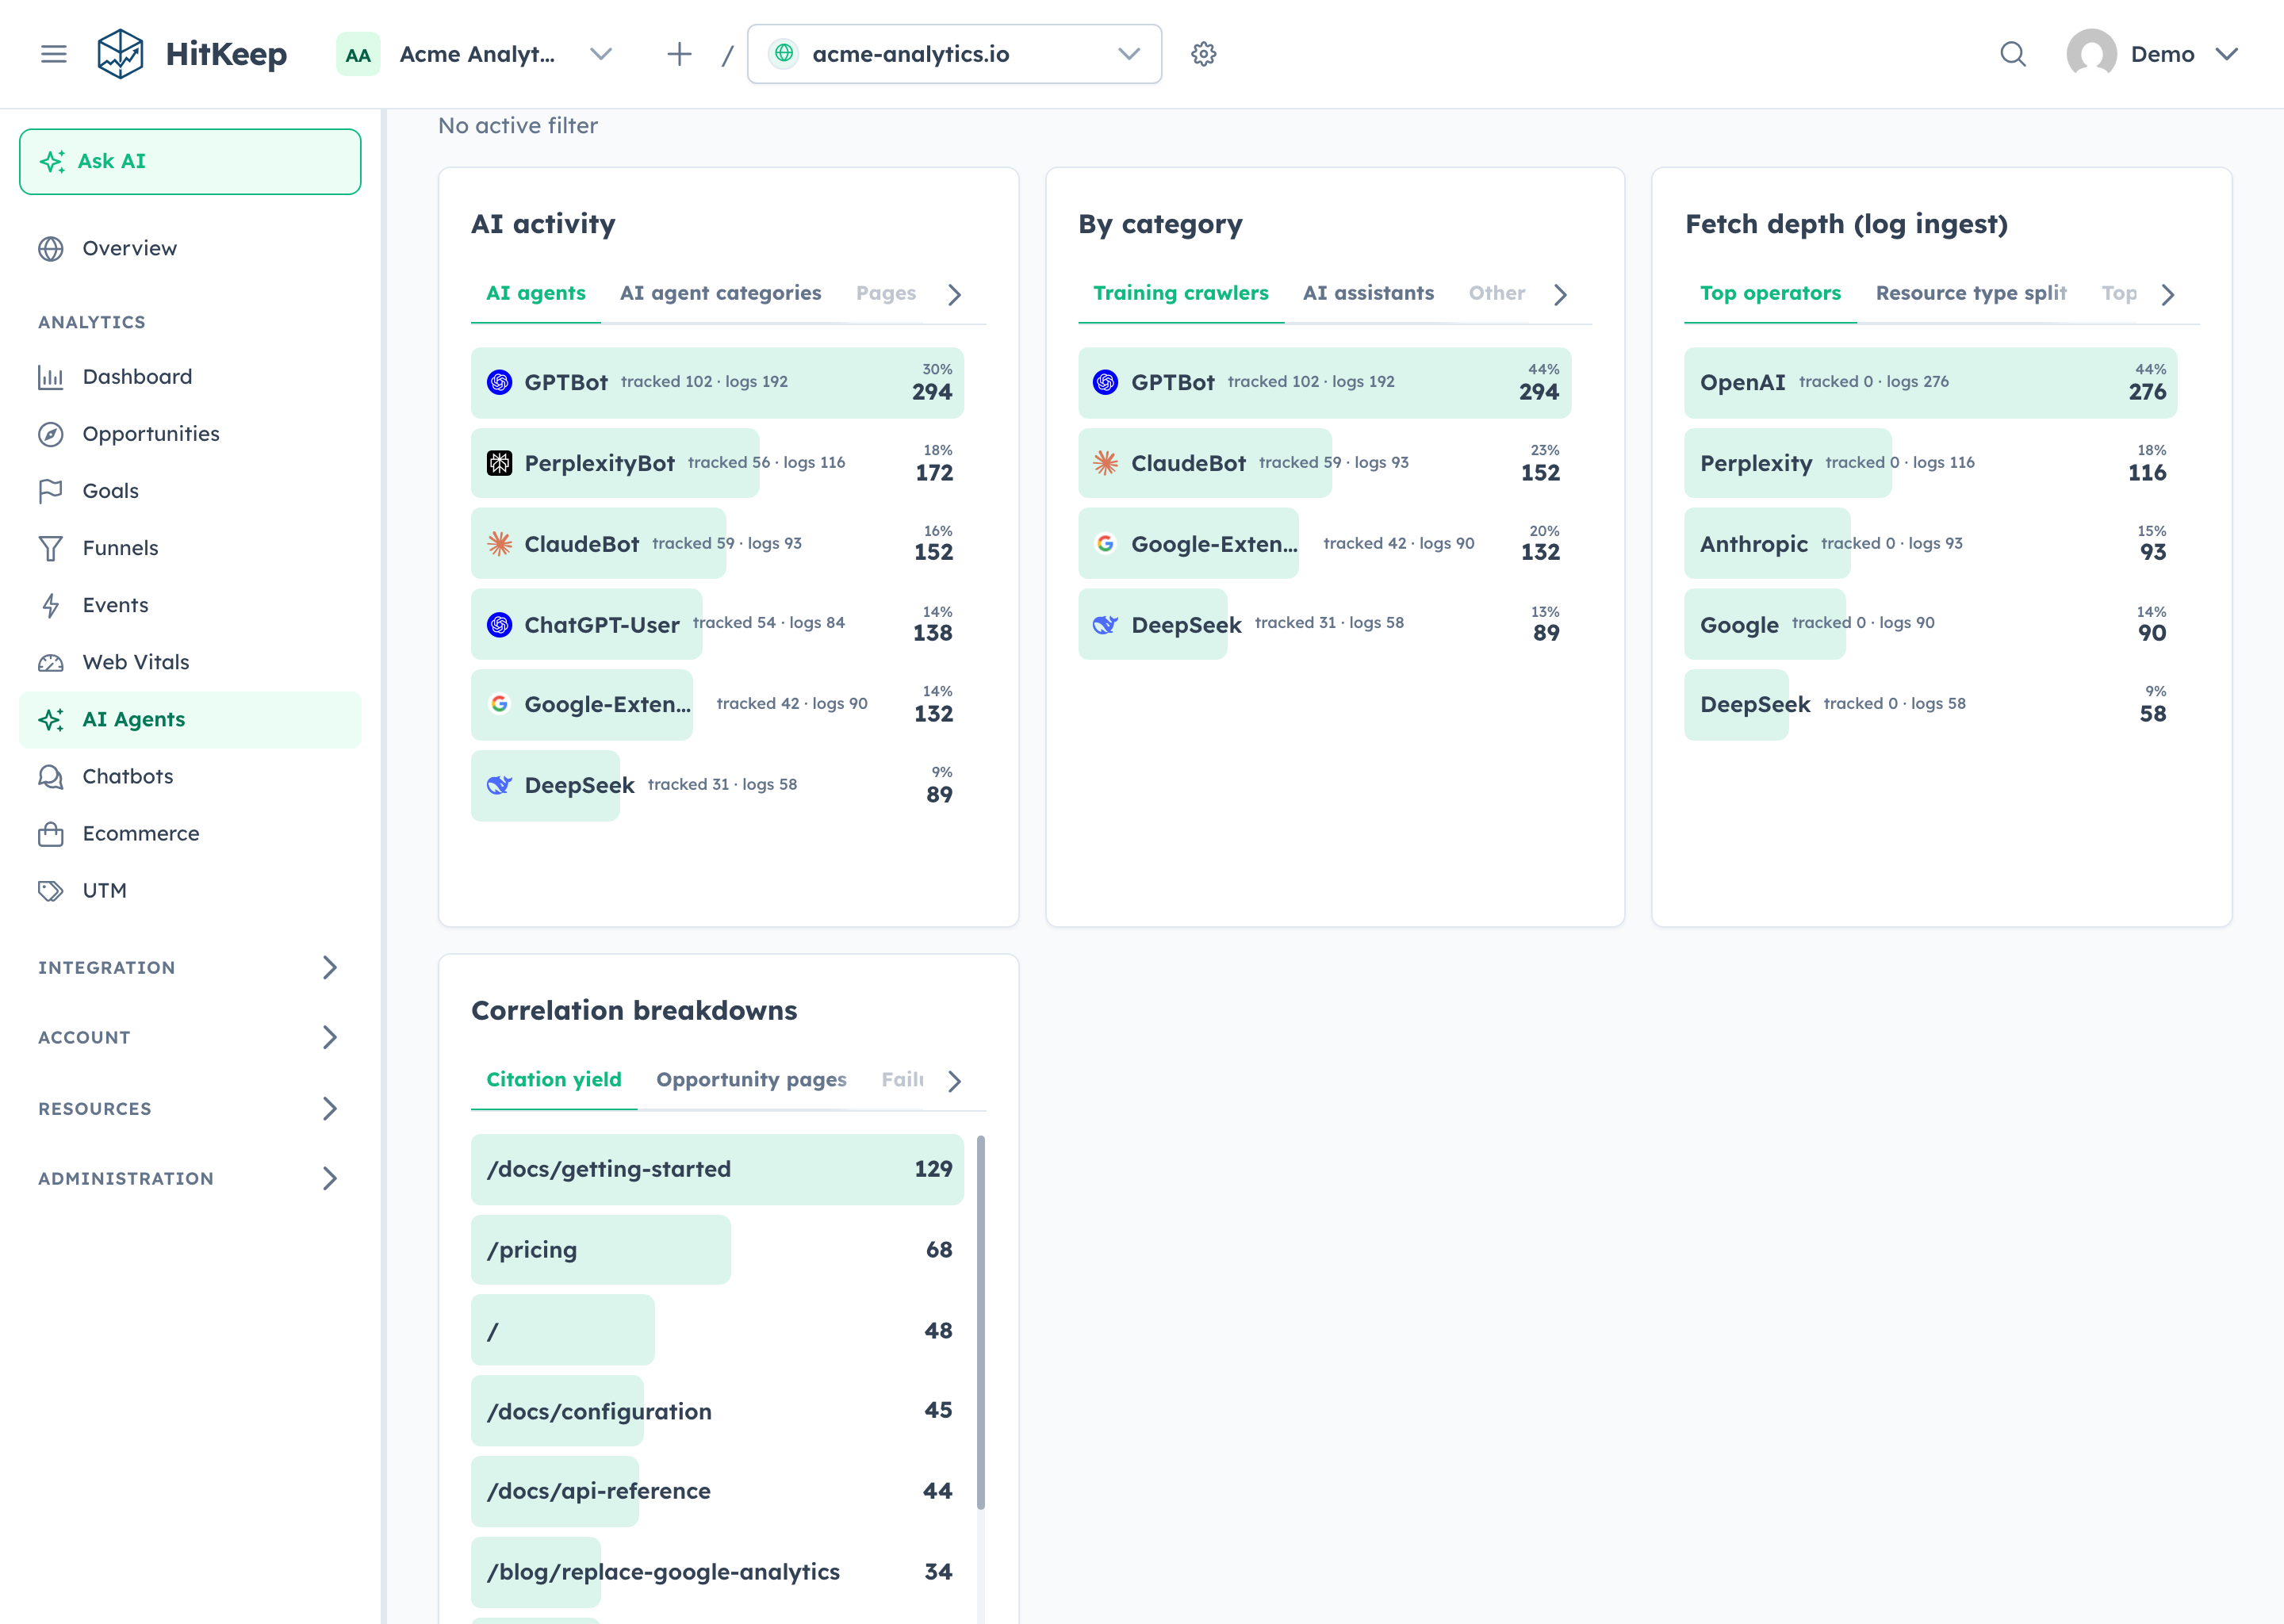
Task: Switch to AI assistants tab
Action: 1368,293
